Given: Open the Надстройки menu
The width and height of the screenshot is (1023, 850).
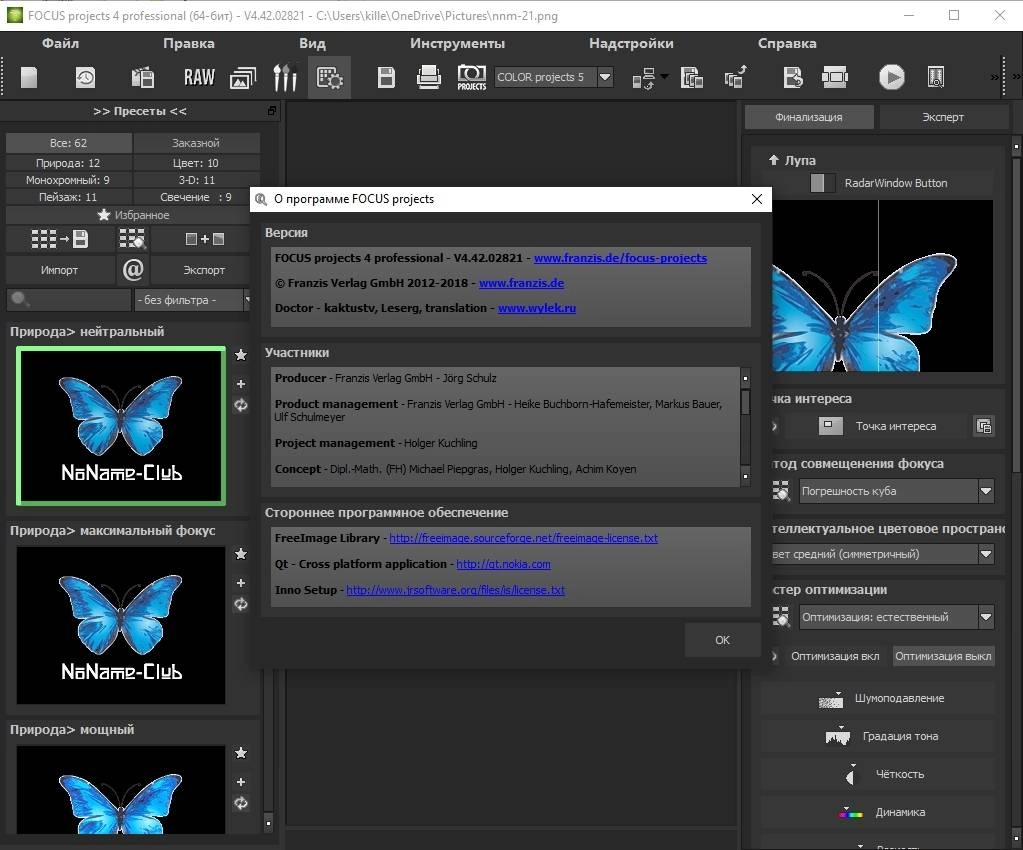Looking at the screenshot, I should point(631,43).
